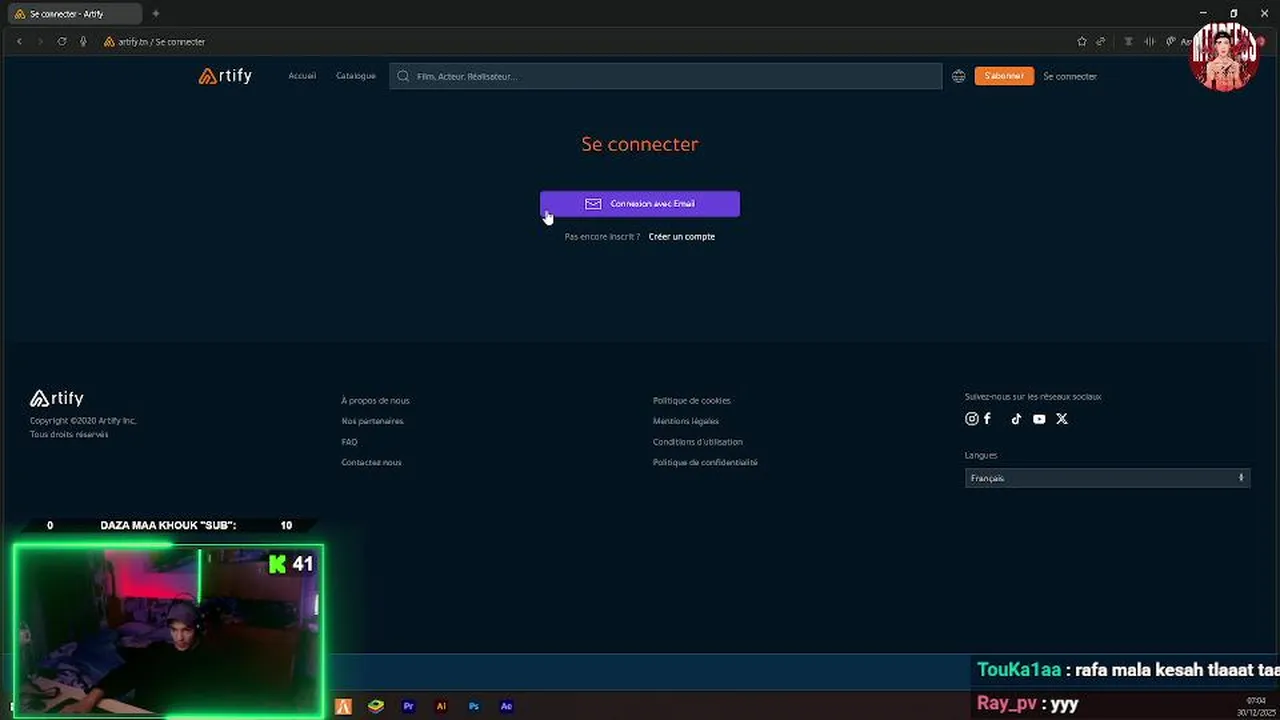Screen dimensions: 1280x720
Task: Open Artify YouTube channel icon
Action: pos(1039,419)
